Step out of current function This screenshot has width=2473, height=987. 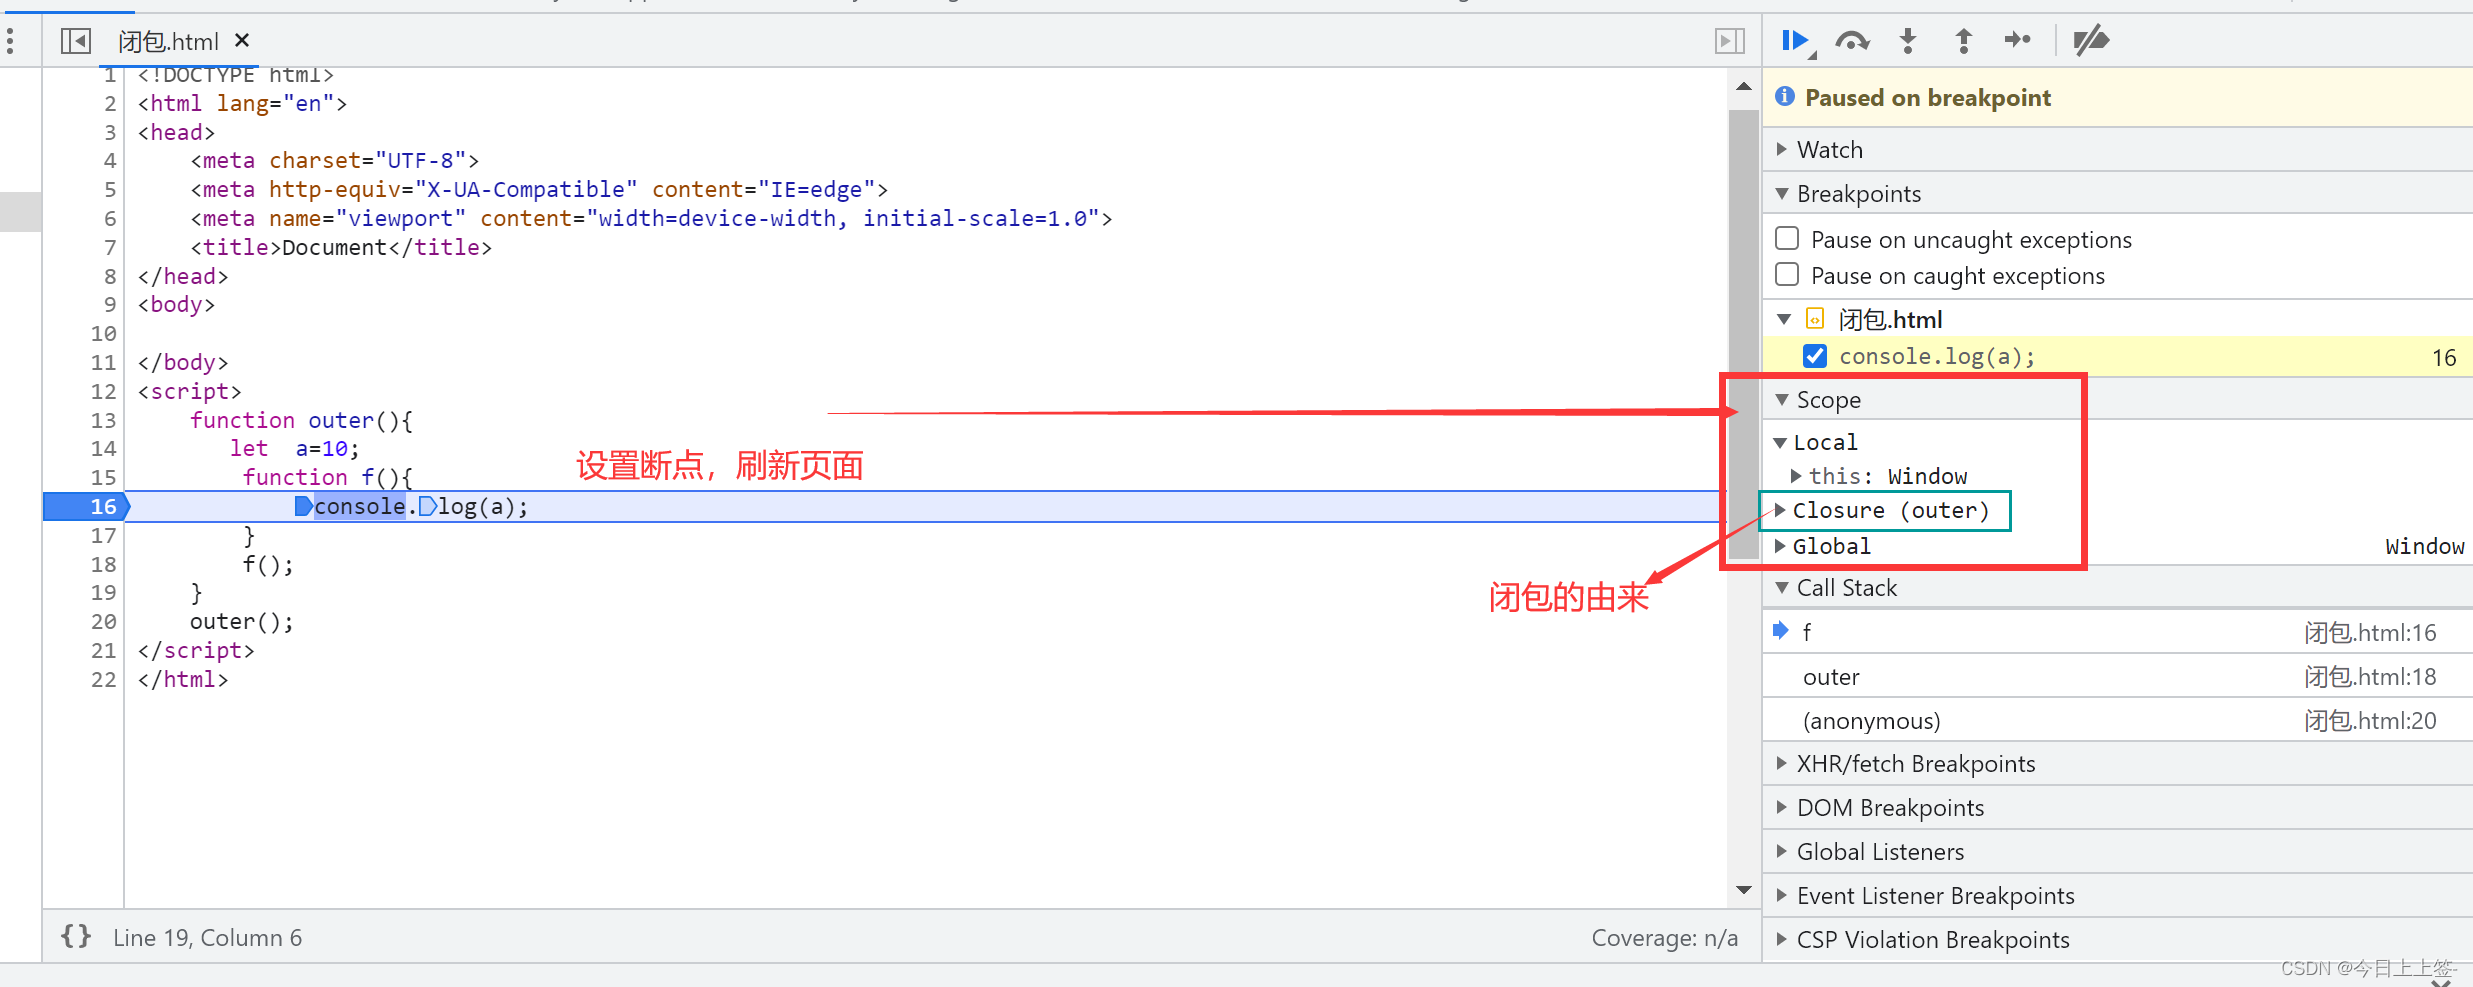[1963, 41]
